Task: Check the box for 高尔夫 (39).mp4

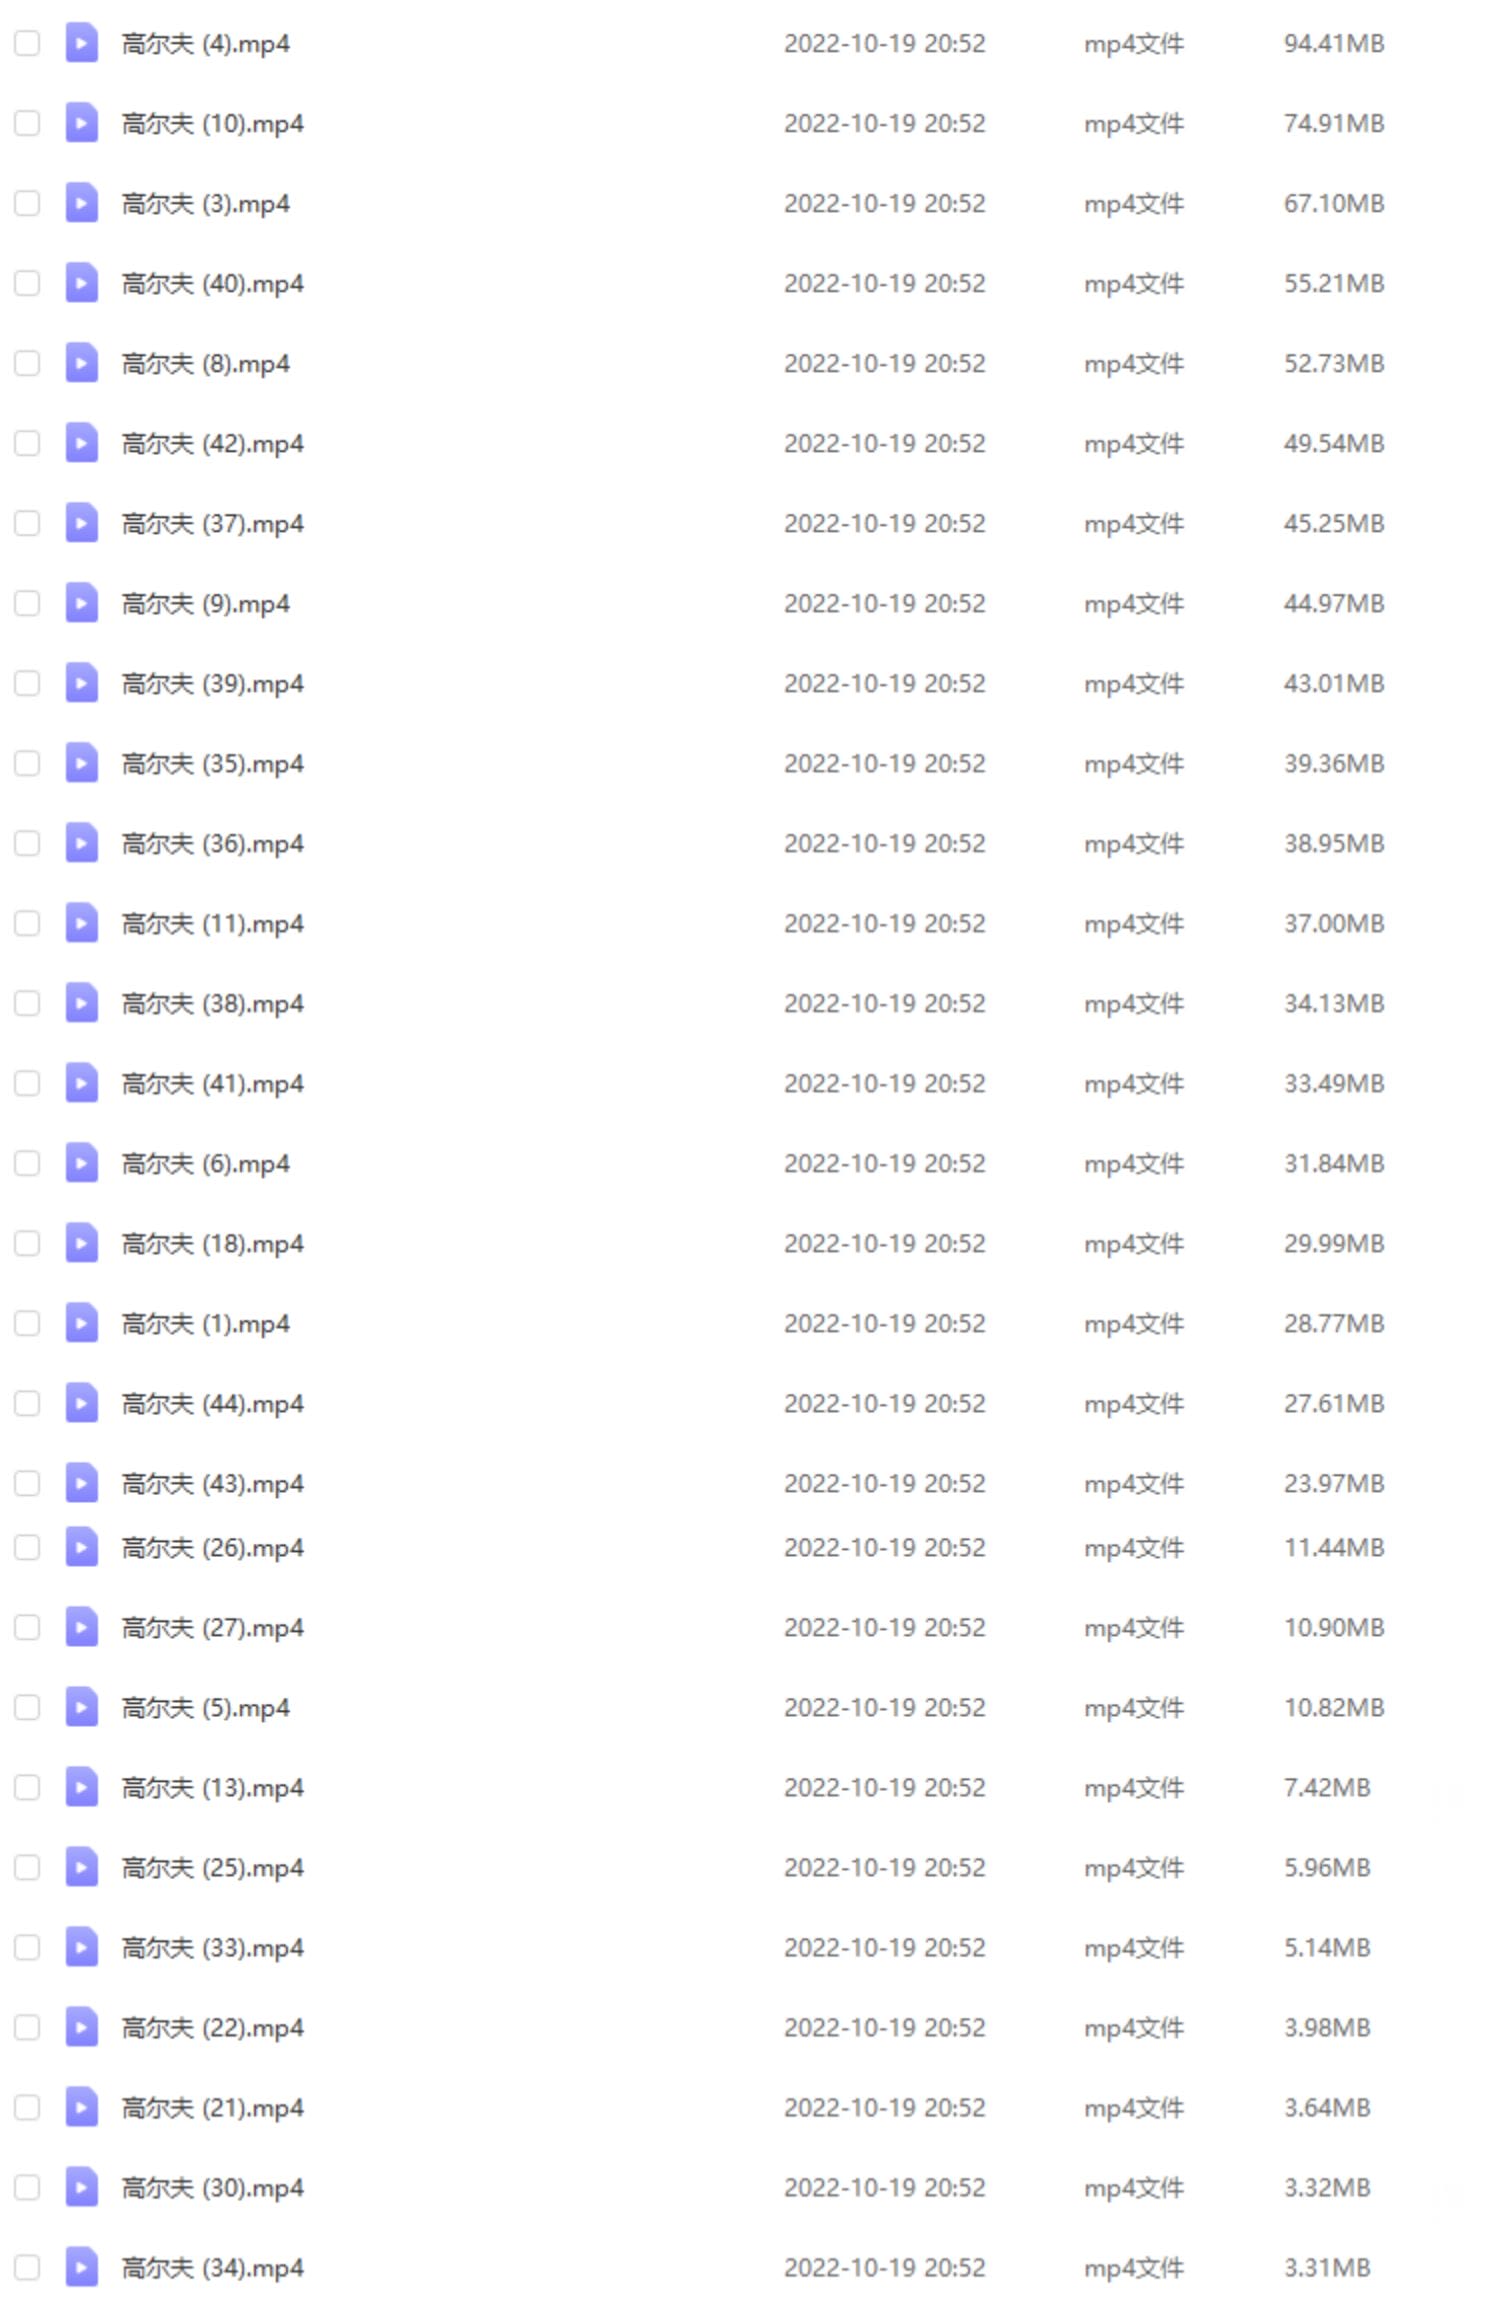Action: coord(27,683)
